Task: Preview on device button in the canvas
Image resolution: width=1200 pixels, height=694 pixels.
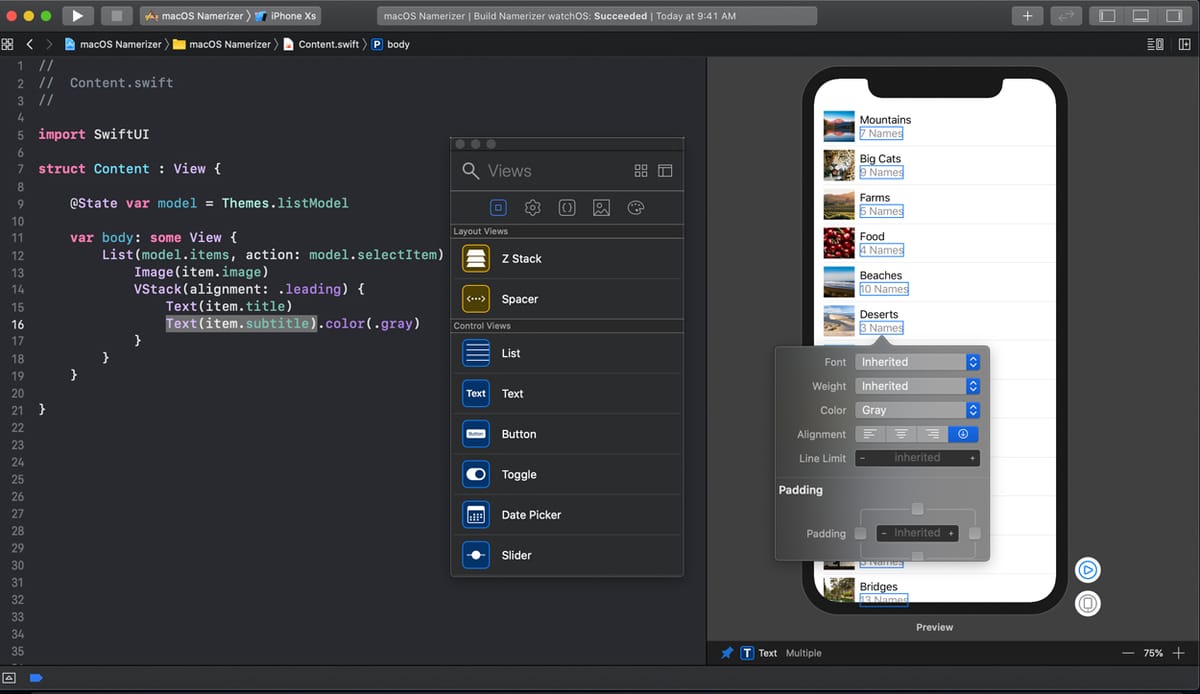Action: pyautogui.click(x=1088, y=604)
